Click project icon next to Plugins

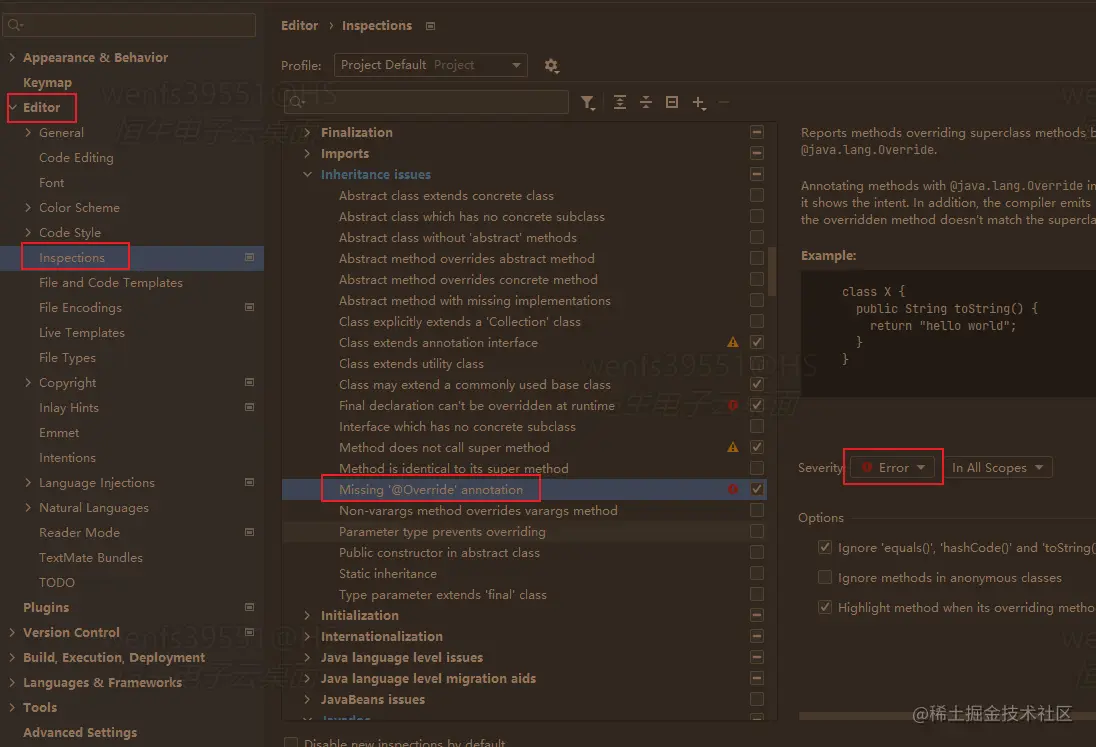(250, 607)
